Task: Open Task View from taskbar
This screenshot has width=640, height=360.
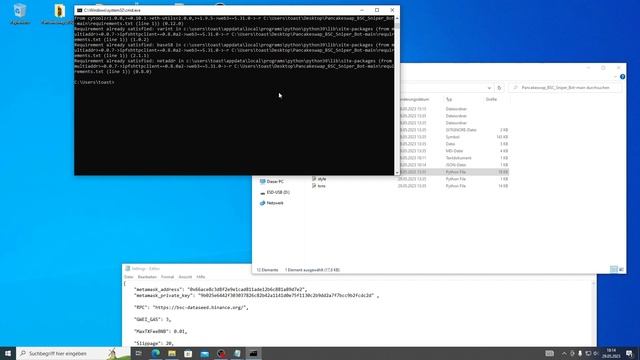Action: (x=139, y=353)
